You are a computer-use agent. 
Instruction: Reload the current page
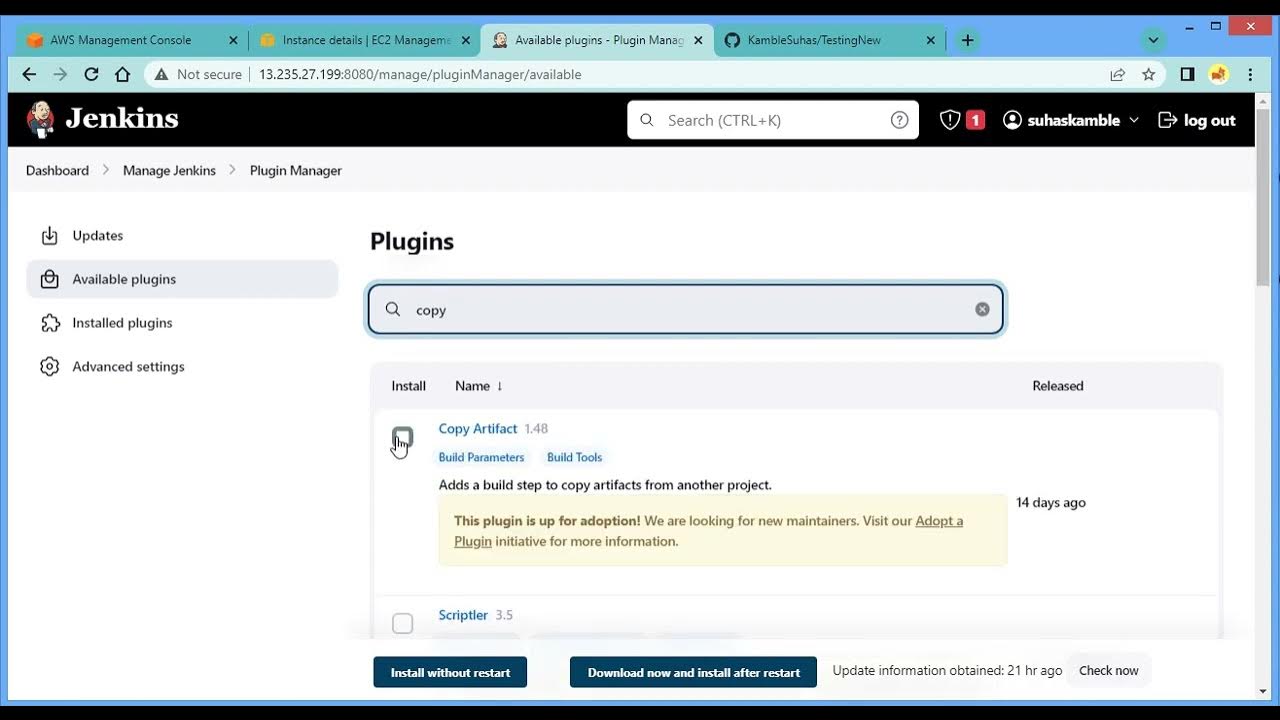tap(91, 74)
